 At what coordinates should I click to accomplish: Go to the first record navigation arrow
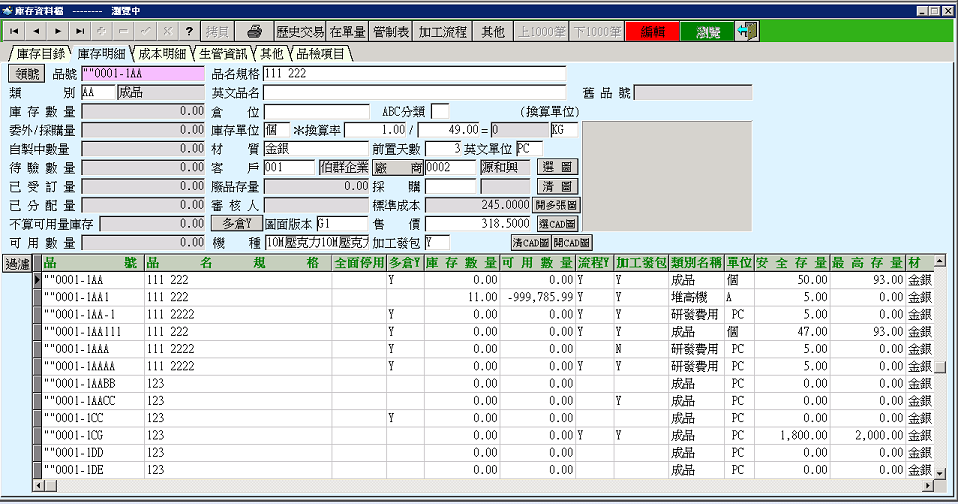(x=15, y=31)
